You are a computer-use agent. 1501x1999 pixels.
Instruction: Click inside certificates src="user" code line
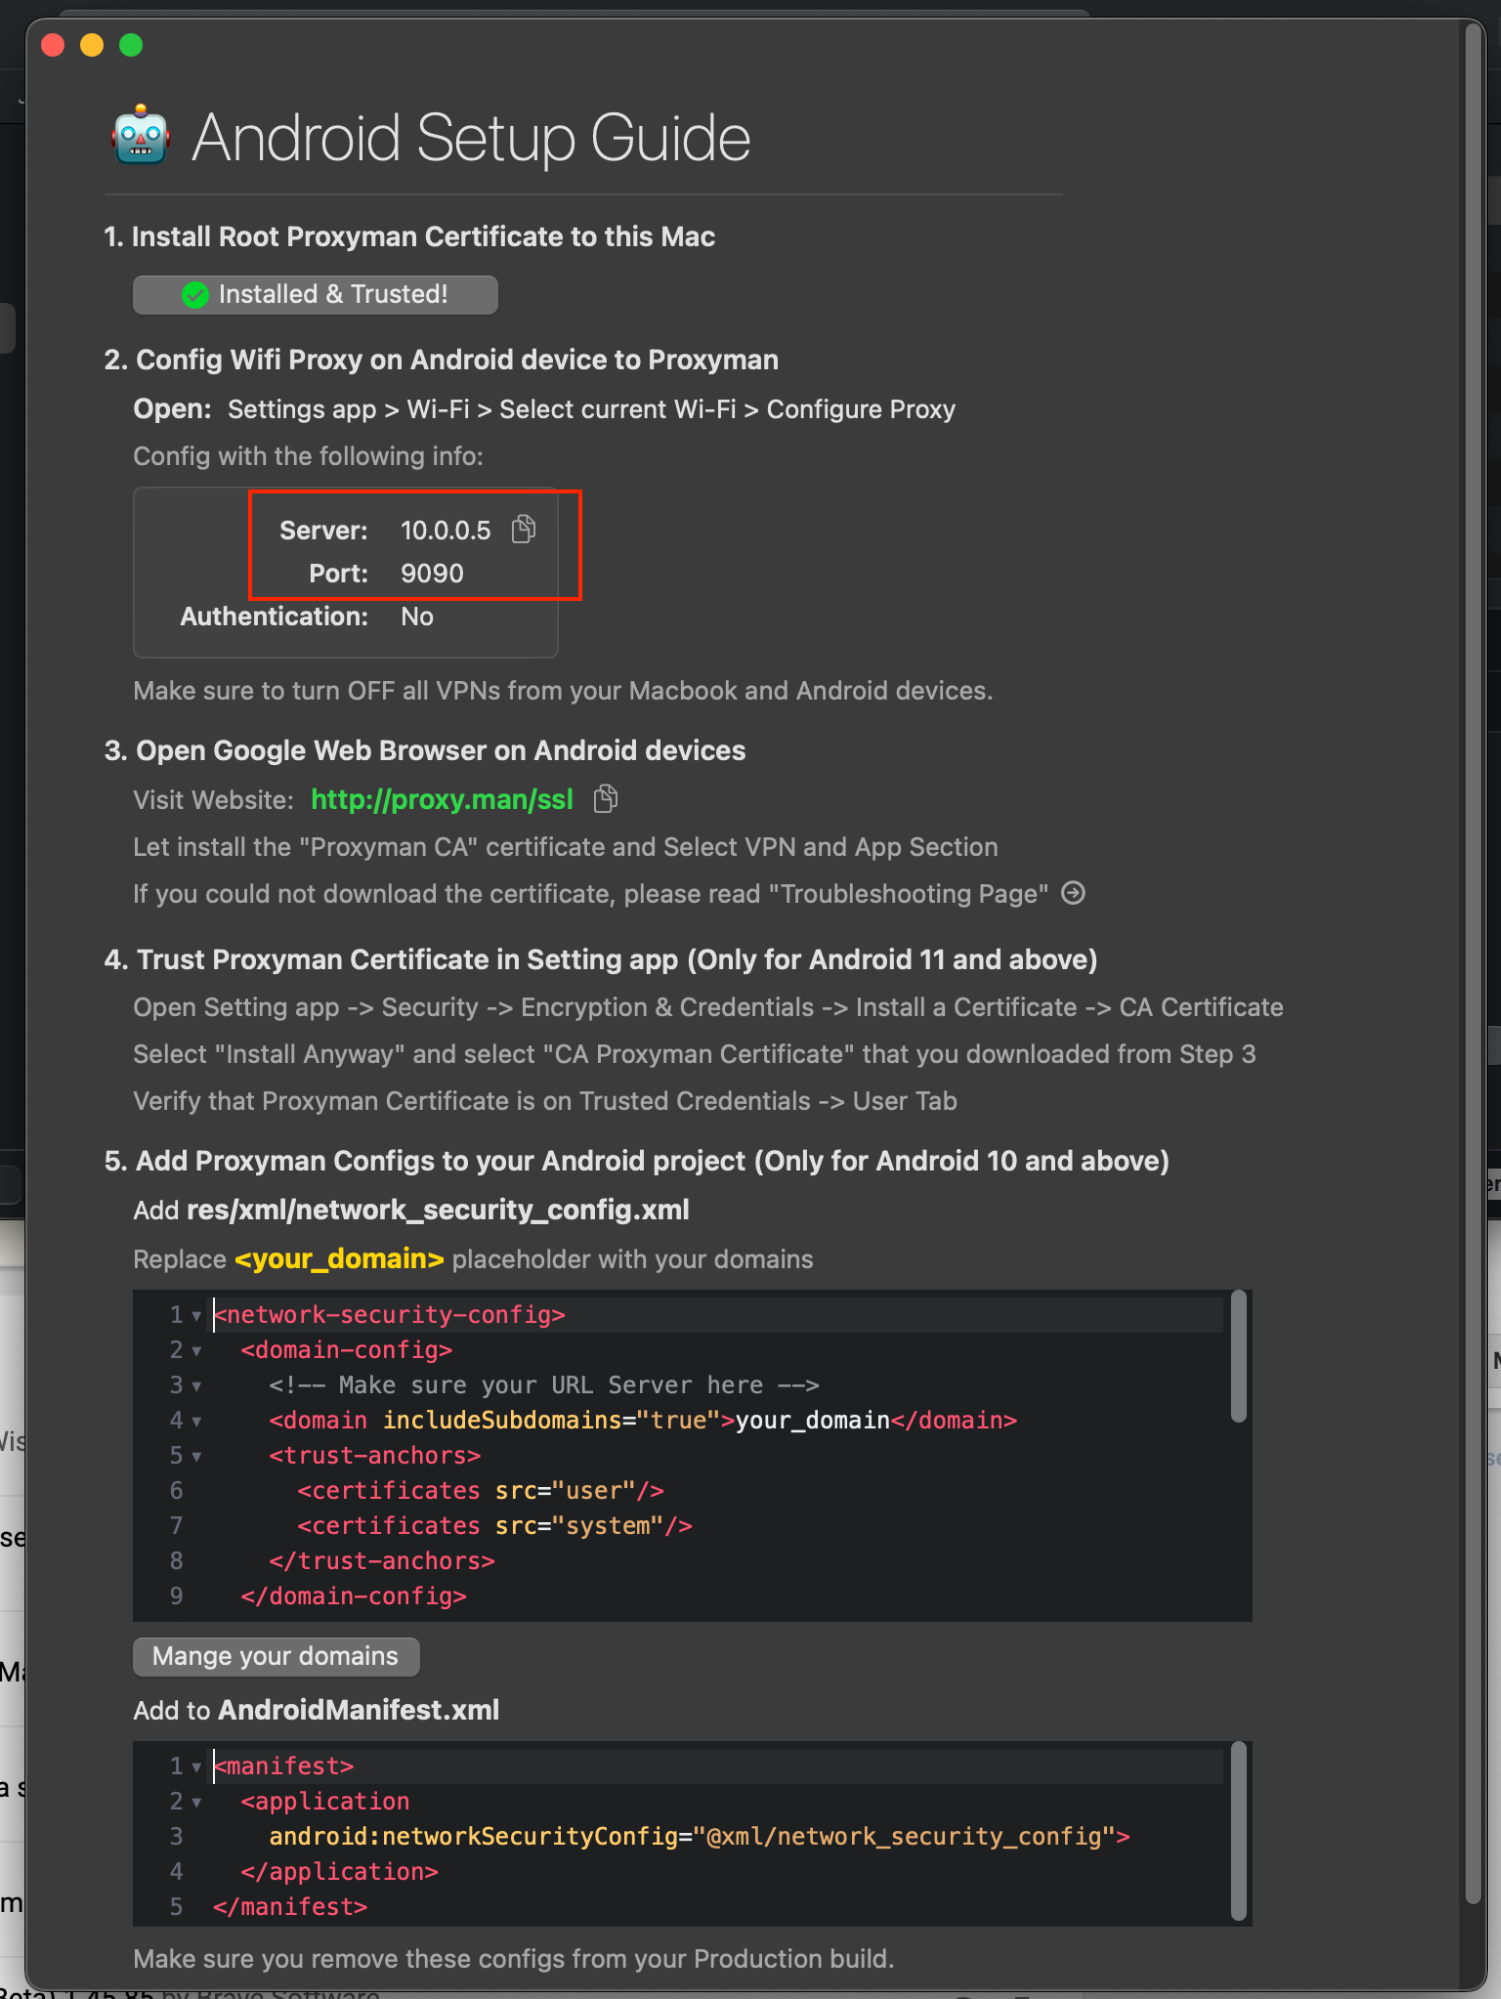[481, 1491]
